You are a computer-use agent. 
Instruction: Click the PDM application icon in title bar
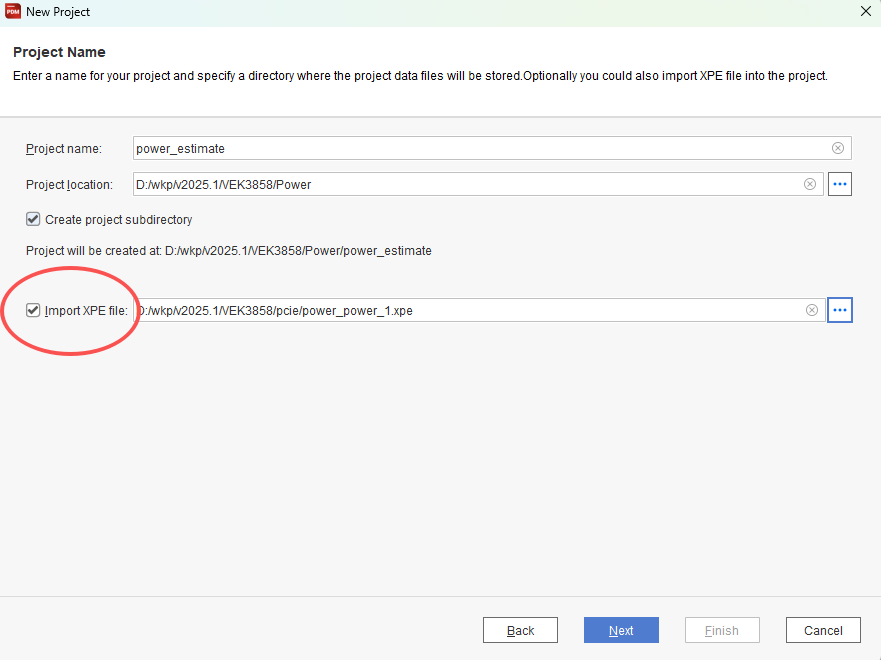[x=12, y=11]
